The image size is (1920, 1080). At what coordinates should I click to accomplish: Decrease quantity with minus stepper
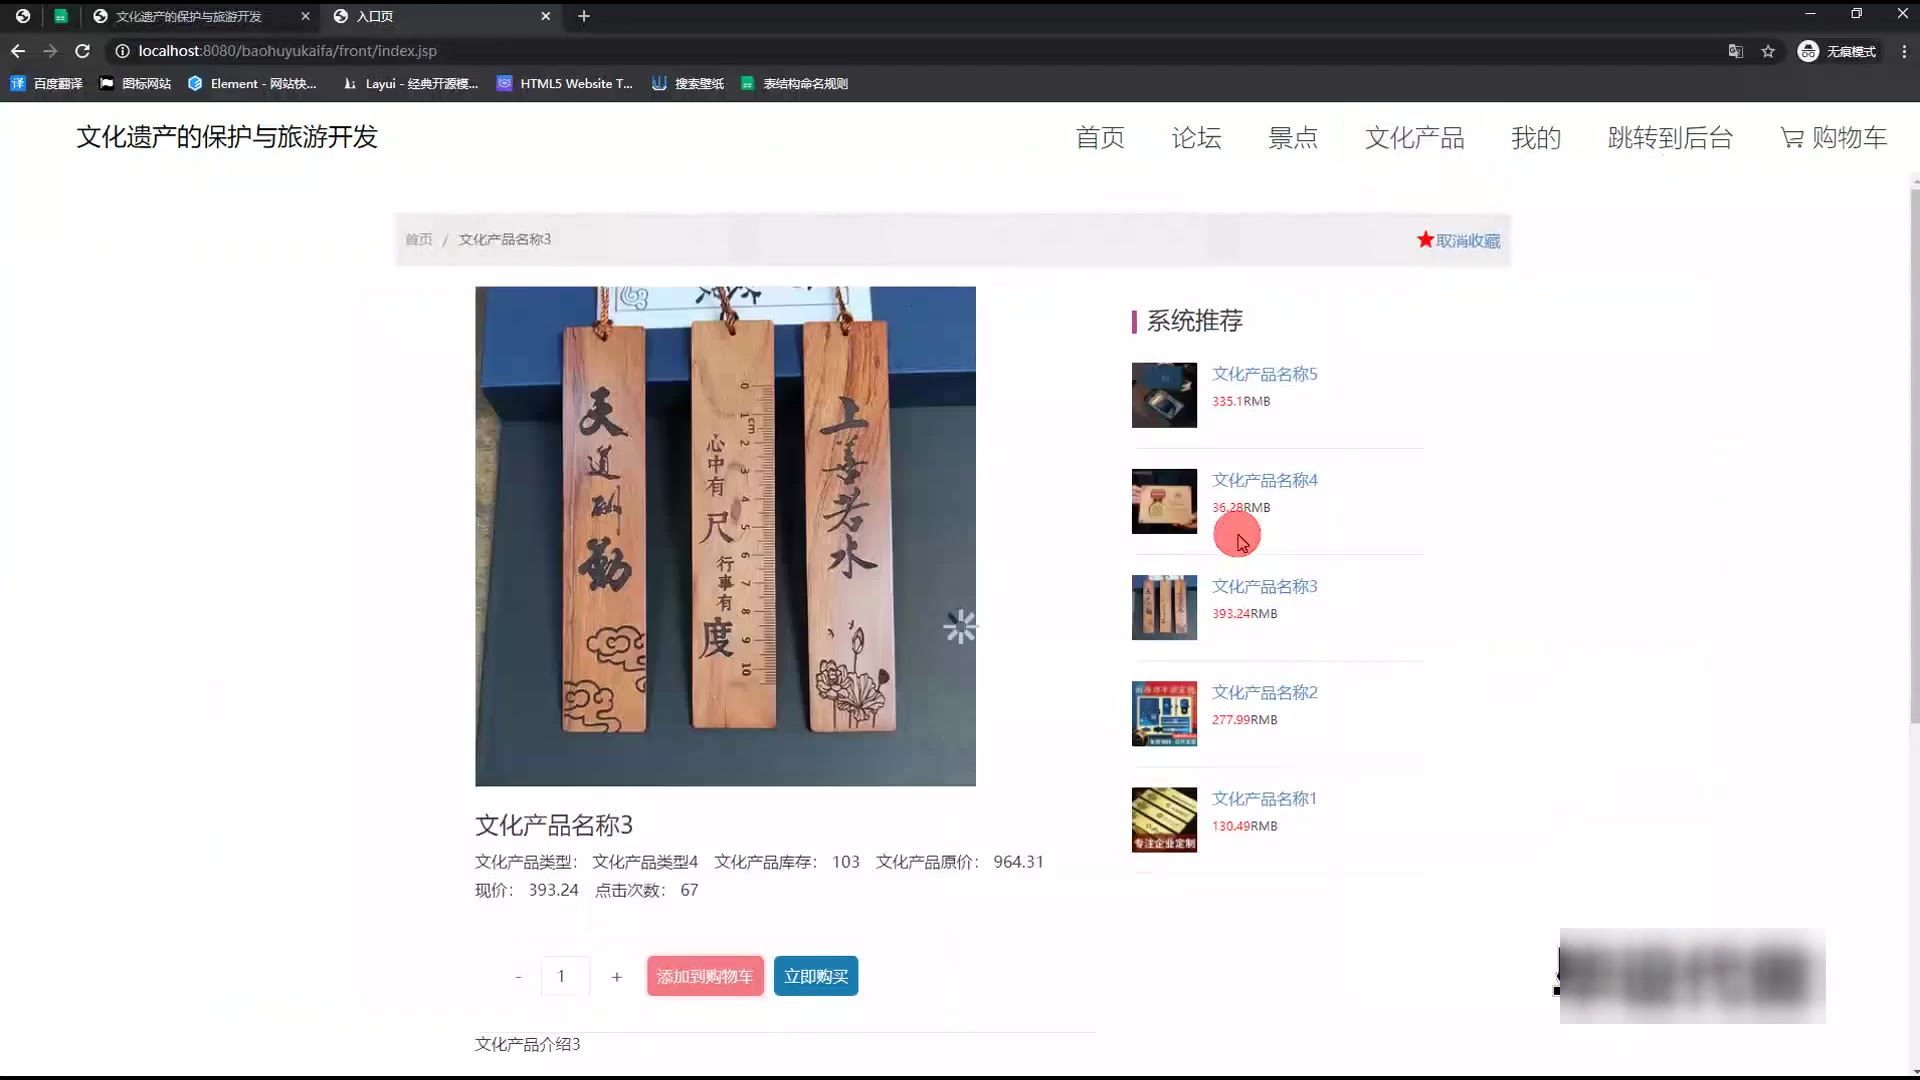pos(518,977)
